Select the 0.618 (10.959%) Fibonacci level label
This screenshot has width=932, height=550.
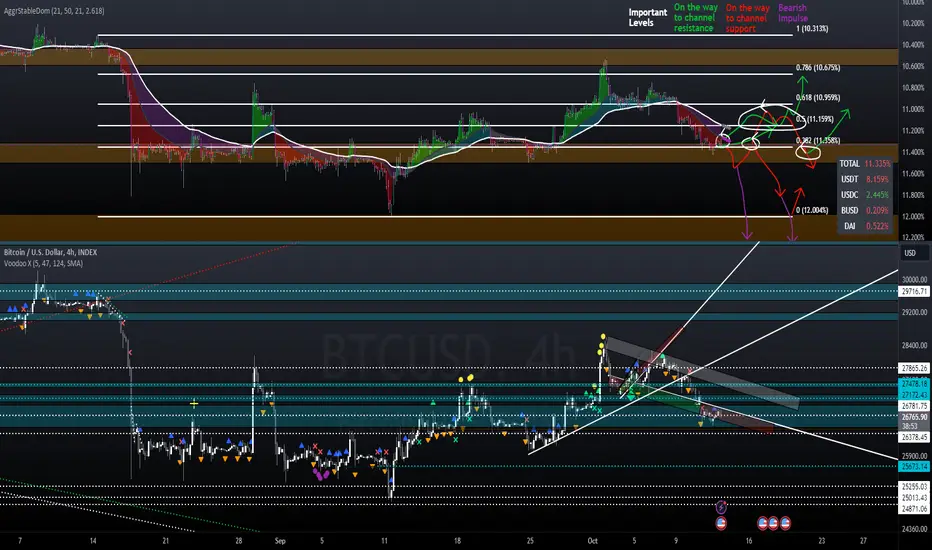(x=818, y=98)
